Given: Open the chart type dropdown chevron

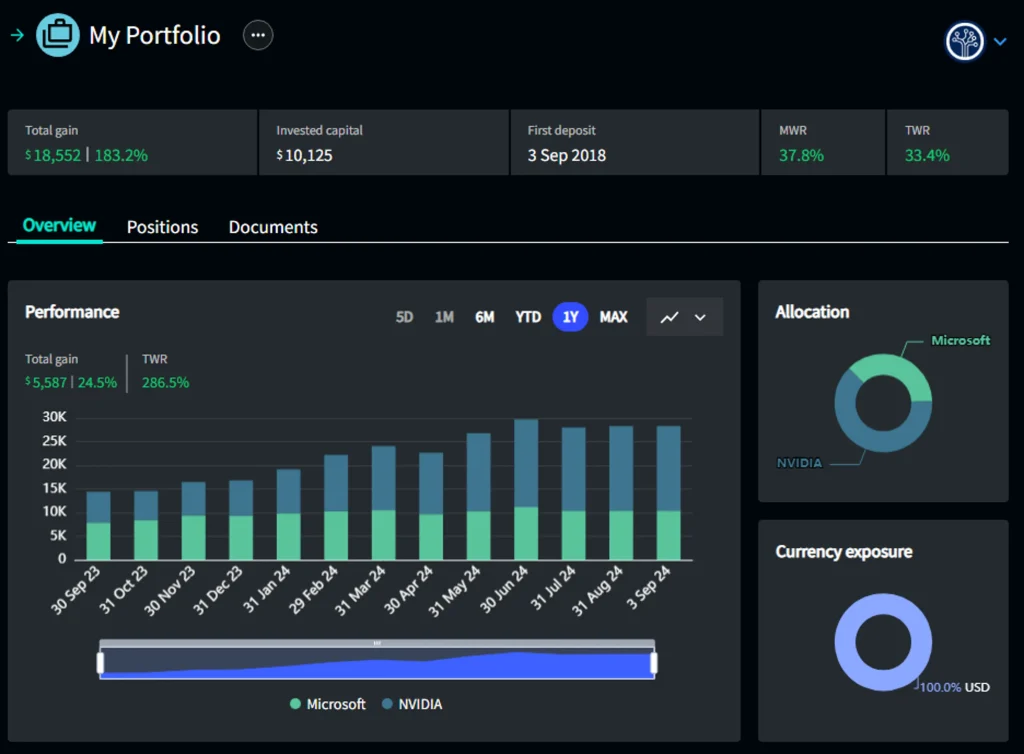Looking at the screenshot, I should click(x=699, y=316).
